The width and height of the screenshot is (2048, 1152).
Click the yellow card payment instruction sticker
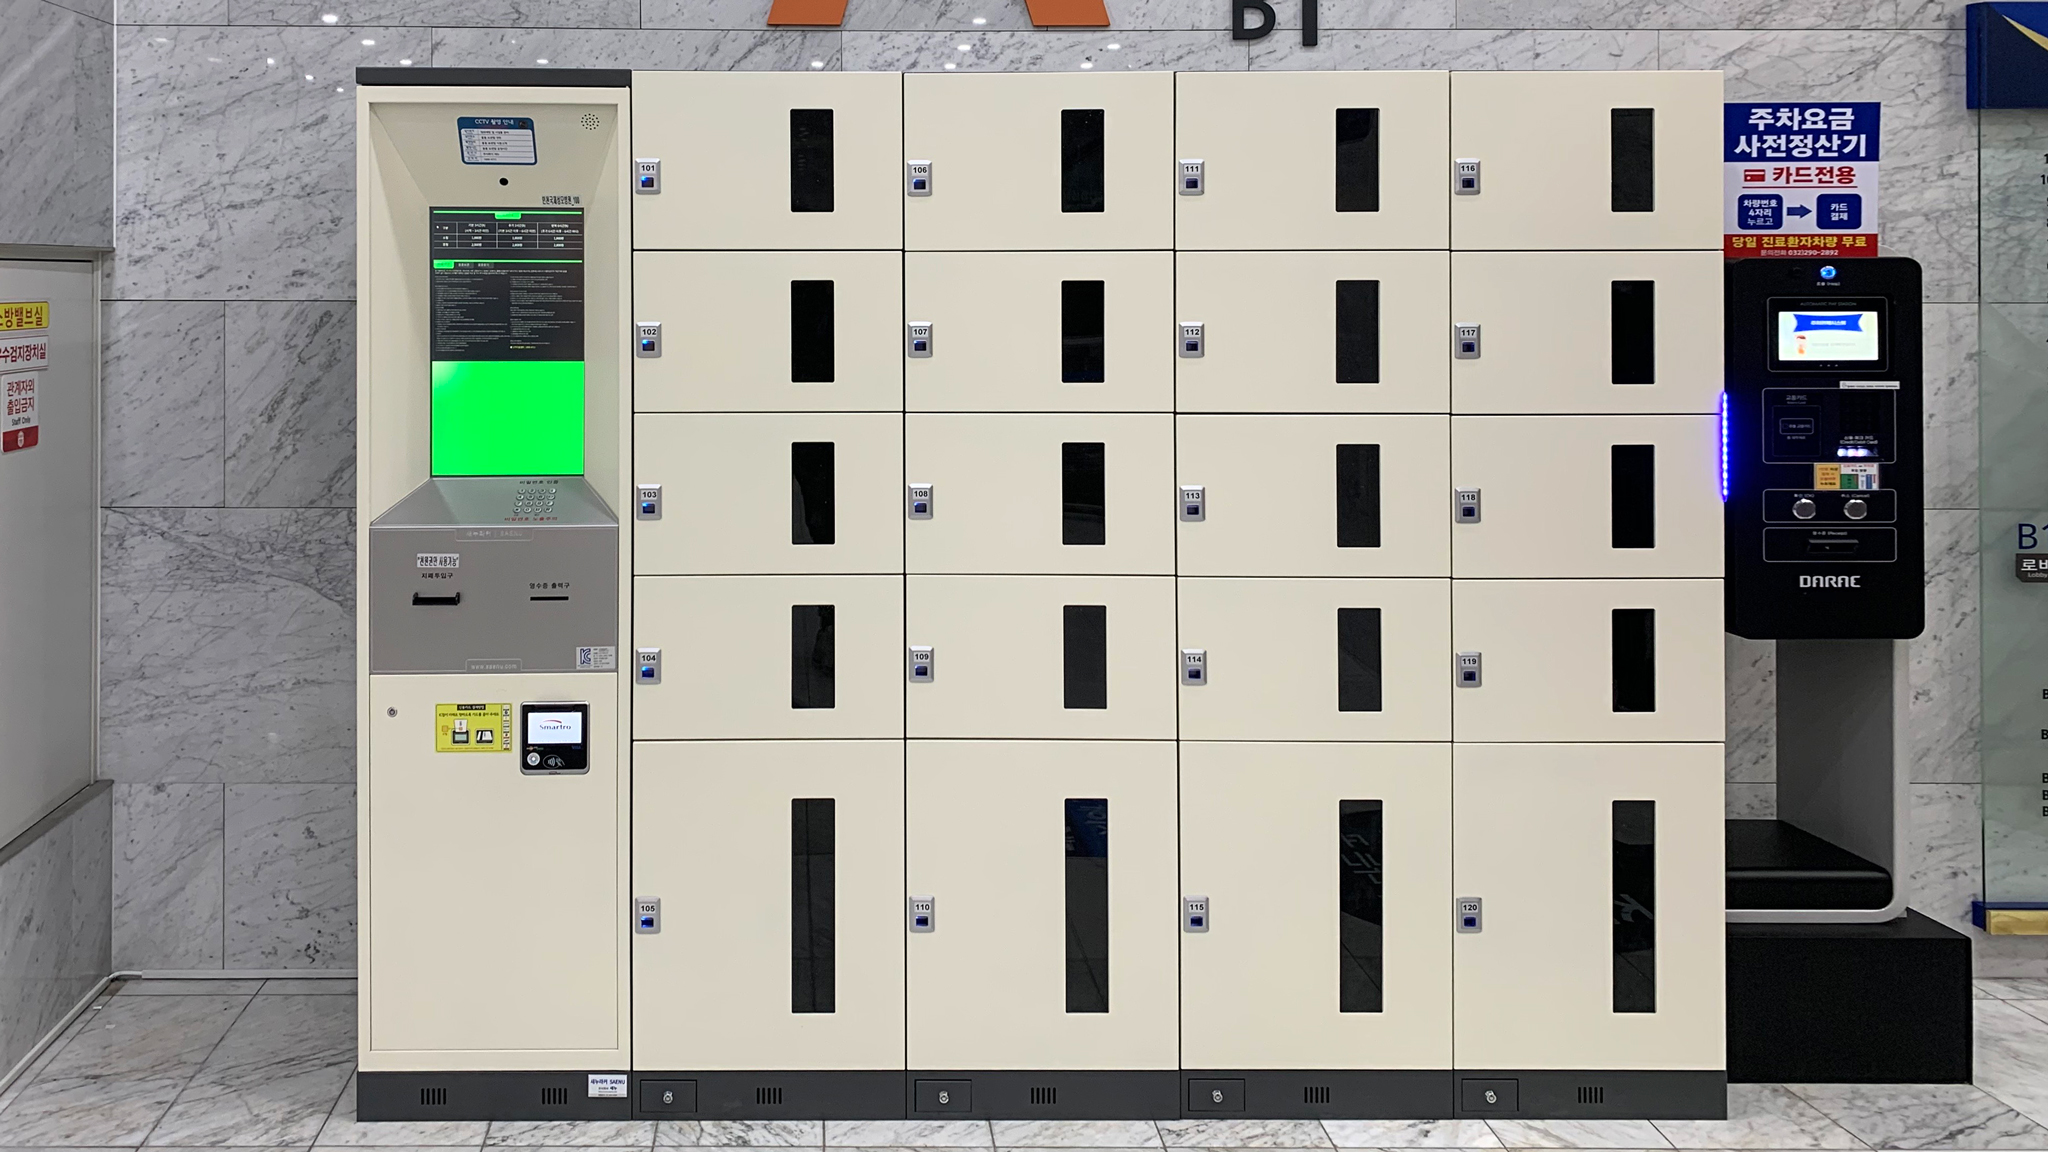472,727
